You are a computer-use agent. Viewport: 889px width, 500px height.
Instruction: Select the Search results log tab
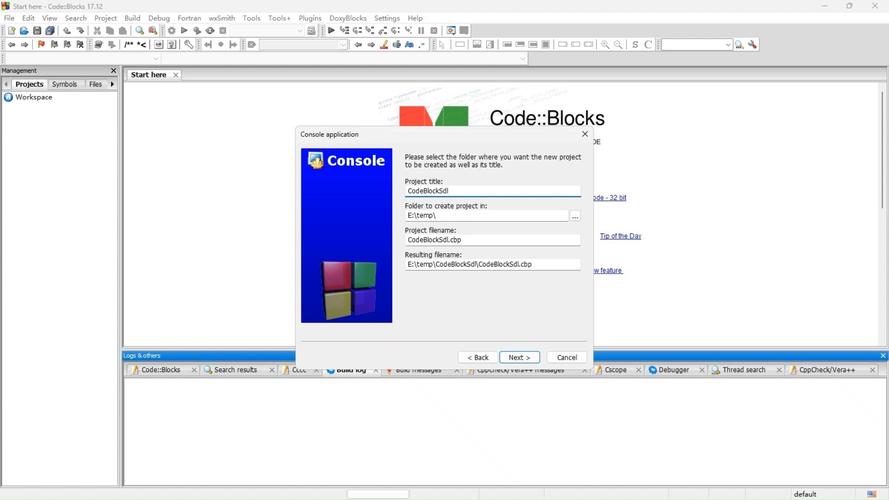coord(235,370)
